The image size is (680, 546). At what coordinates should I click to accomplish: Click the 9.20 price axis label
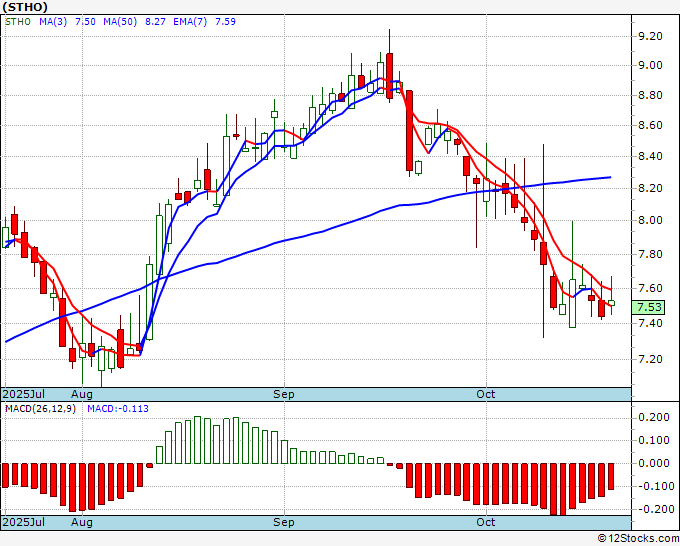650,36
